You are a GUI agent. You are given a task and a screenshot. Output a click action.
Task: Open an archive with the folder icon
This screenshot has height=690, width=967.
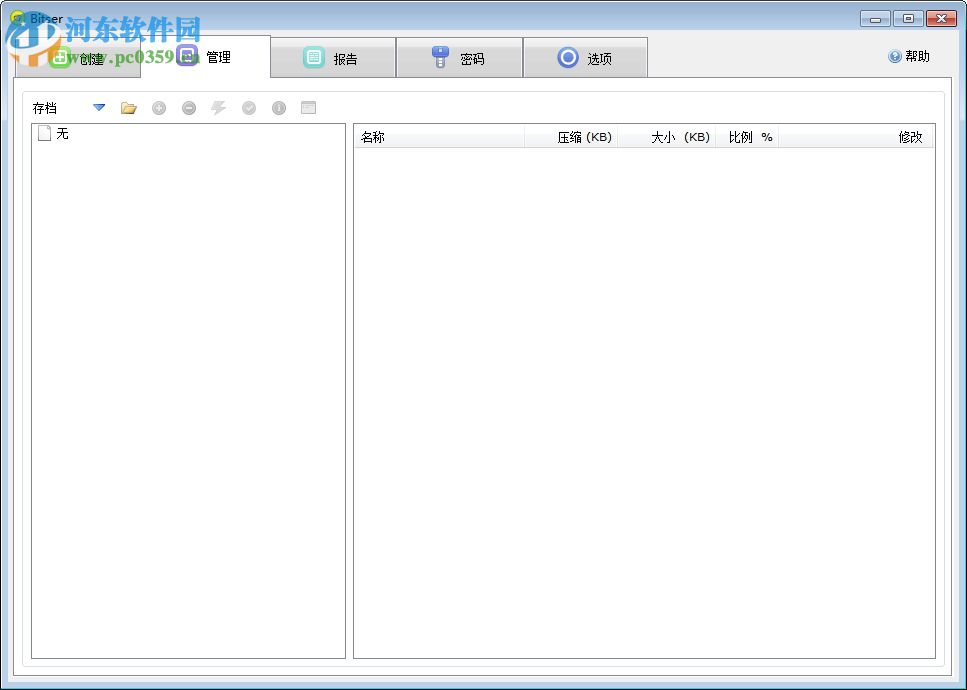[x=128, y=108]
